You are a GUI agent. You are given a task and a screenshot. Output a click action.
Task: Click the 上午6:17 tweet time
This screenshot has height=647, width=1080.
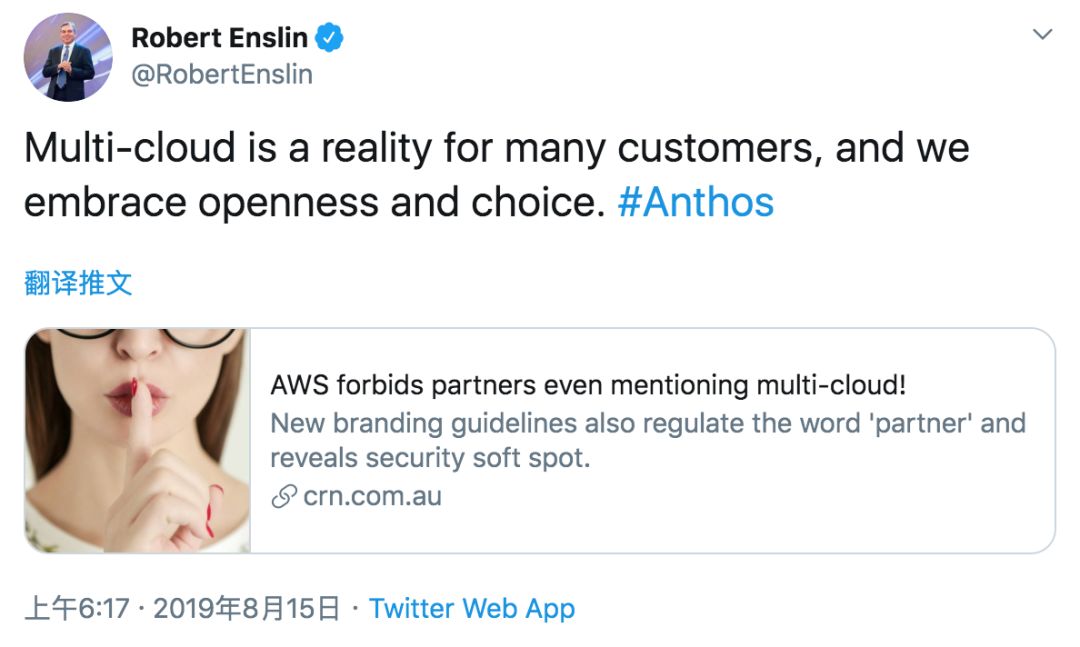[x=76, y=608]
